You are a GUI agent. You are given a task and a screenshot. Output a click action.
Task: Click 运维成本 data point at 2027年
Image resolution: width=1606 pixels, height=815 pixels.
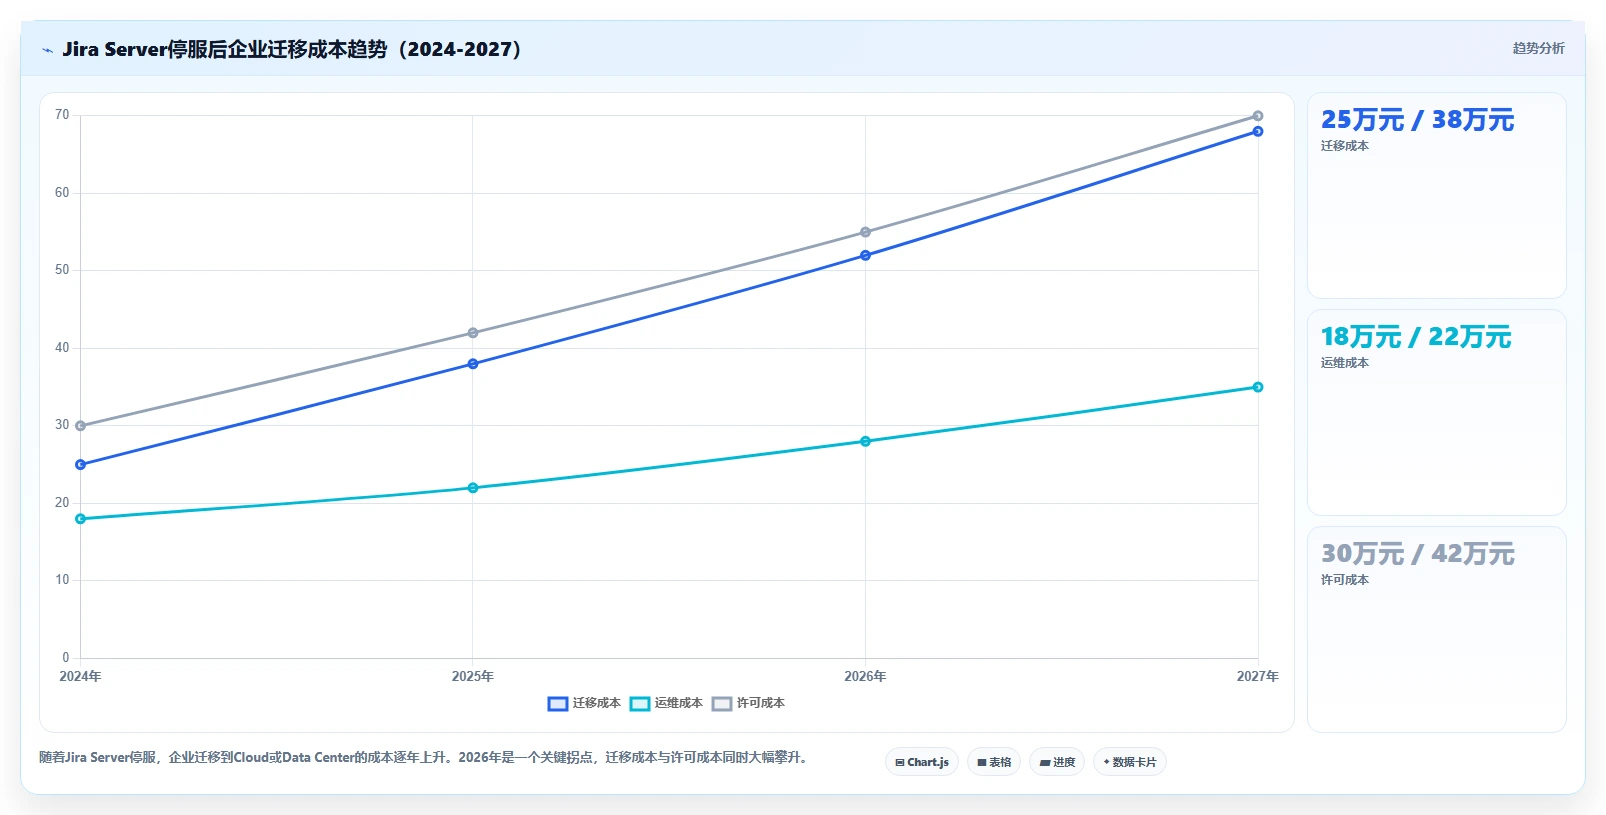click(x=1258, y=387)
